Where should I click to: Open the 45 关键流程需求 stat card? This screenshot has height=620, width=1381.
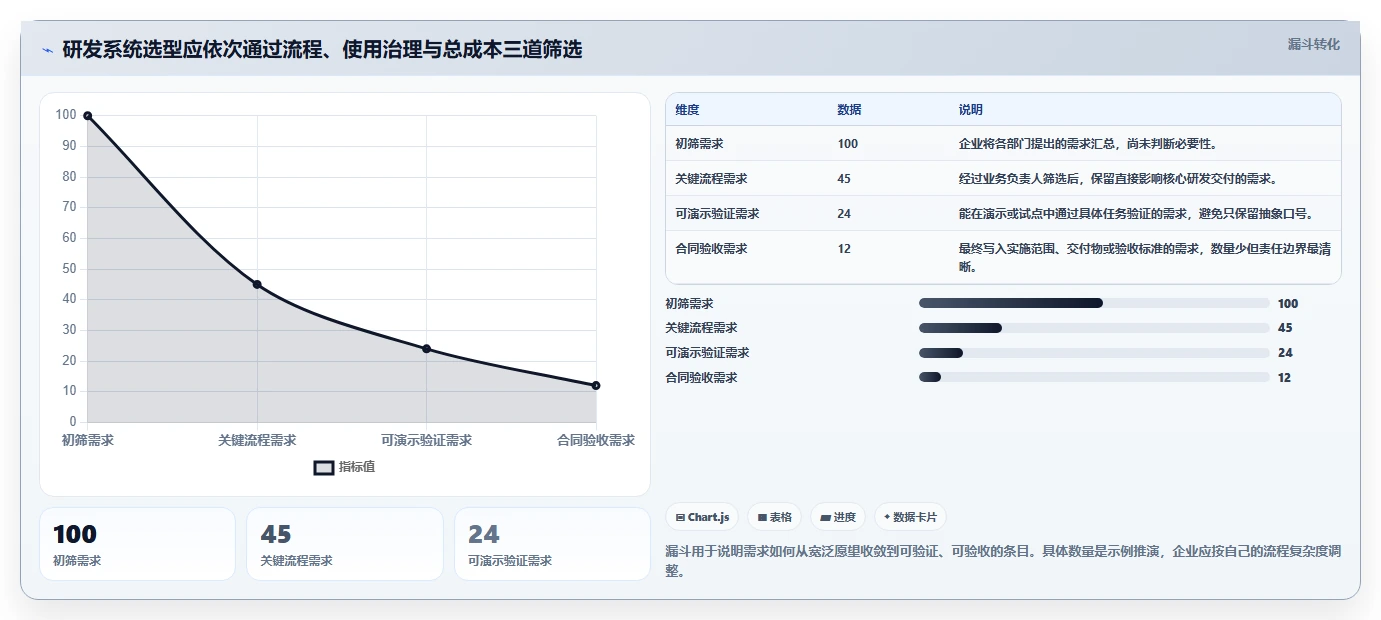345,544
